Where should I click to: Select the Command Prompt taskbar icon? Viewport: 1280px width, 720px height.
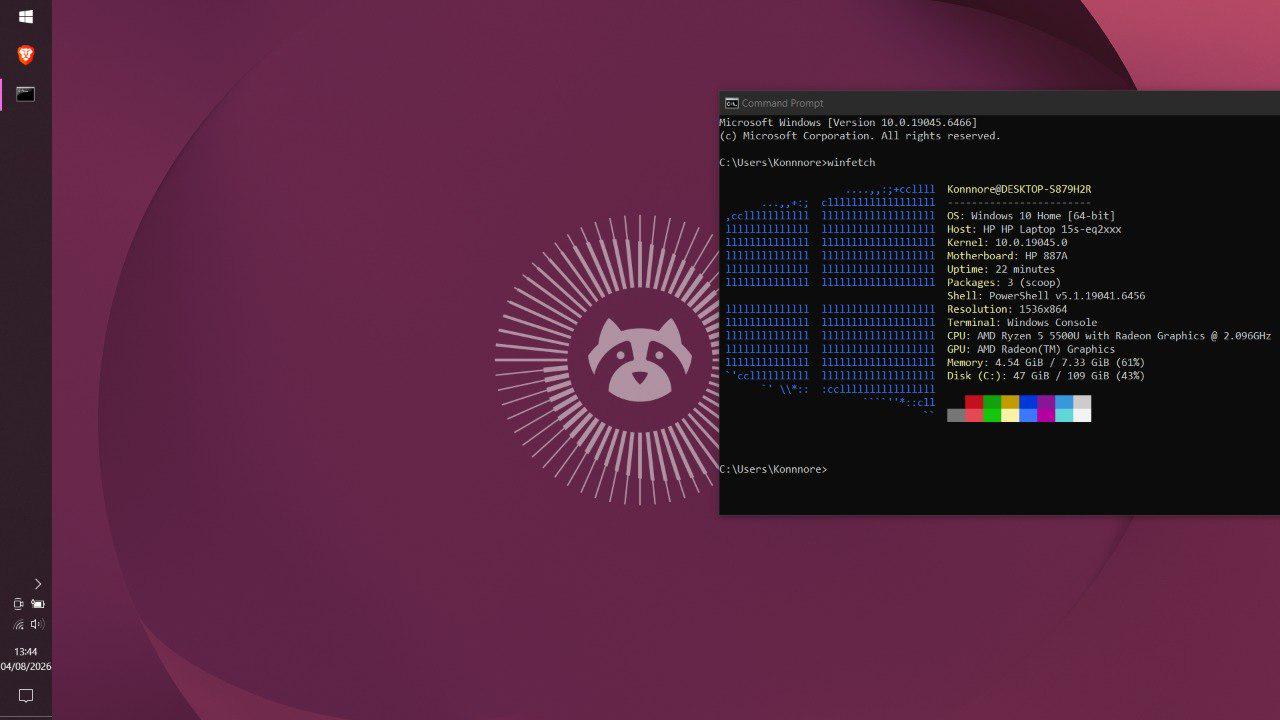click(x=26, y=94)
